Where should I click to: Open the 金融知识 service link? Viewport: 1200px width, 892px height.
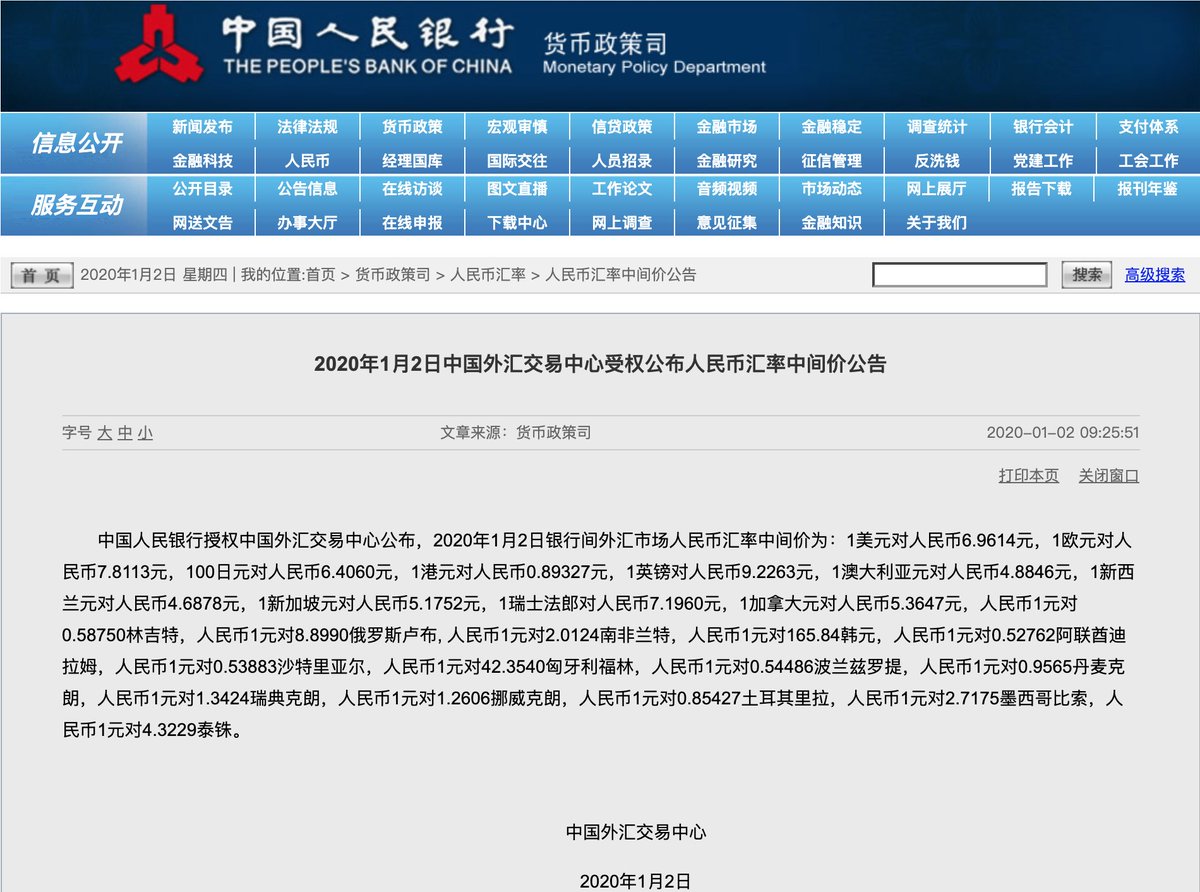coord(831,223)
